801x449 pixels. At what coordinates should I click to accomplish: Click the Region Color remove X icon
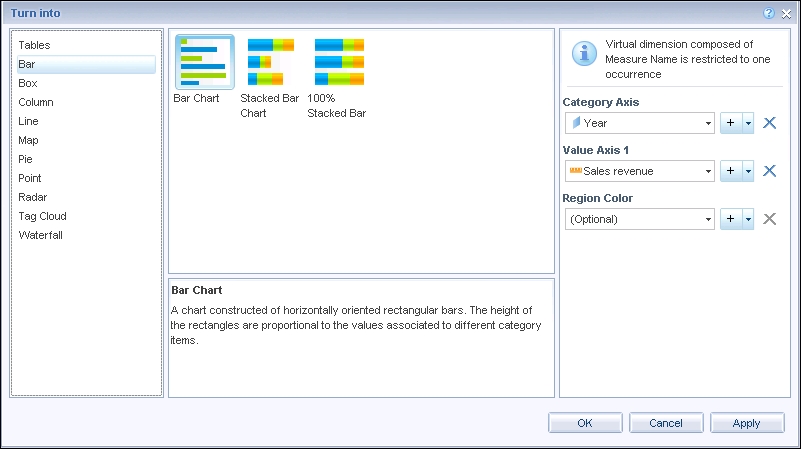click(770, 219)
